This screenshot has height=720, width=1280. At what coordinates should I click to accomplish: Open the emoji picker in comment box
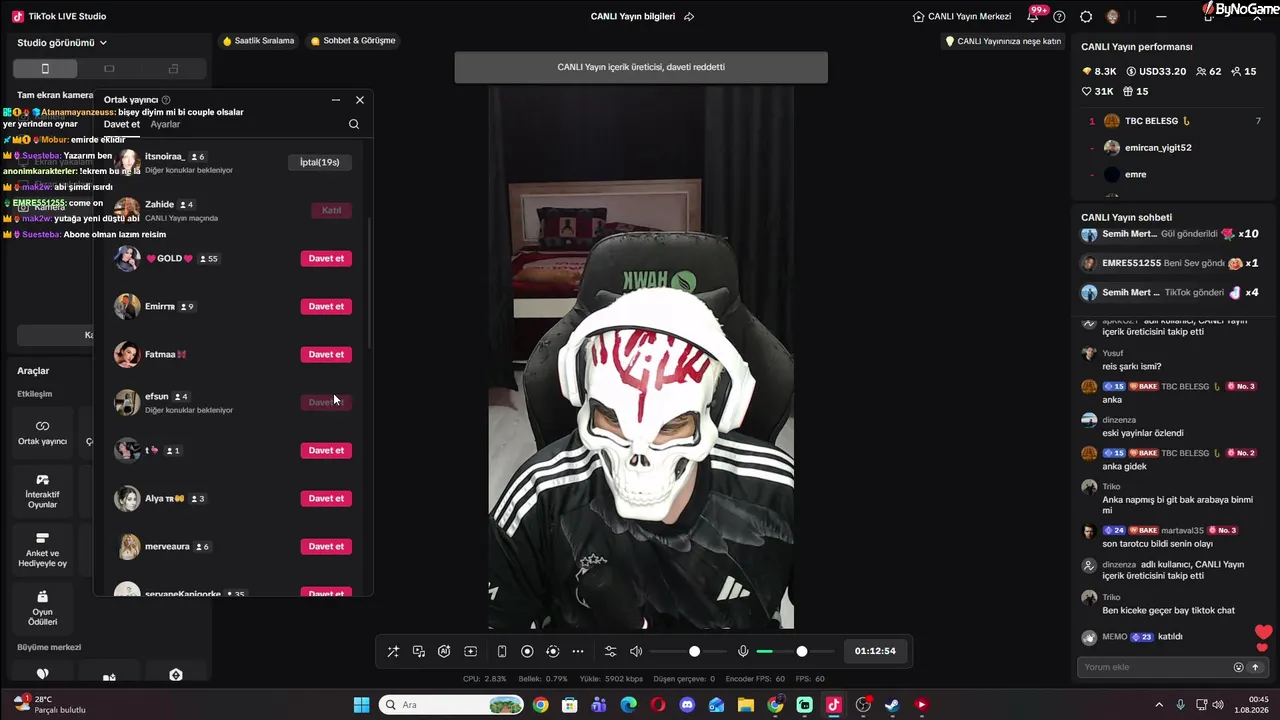coord(1238,667)
